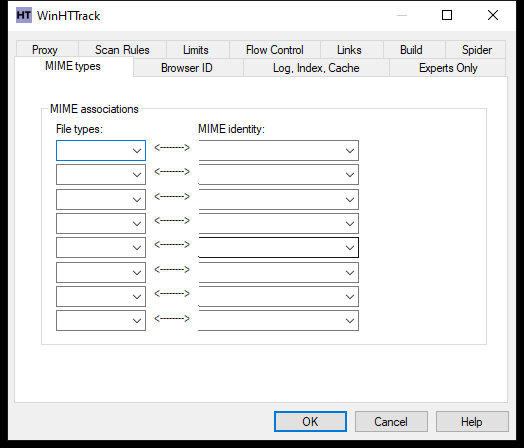Image resolution: width=524 pixels, height=448 pixels.
Task: Expand second MIME identity dropdown arrow
Action: [350, 175]
